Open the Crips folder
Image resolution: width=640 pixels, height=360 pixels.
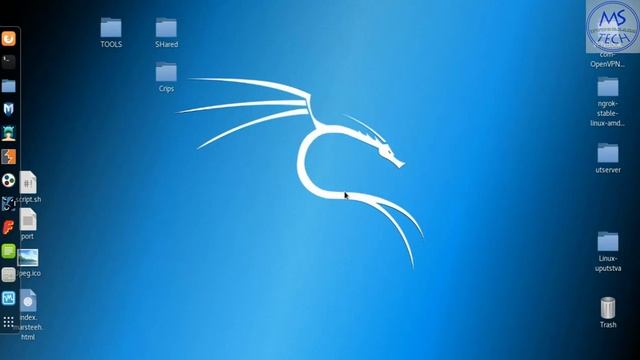pyautogui.click(x=166, y=72)
